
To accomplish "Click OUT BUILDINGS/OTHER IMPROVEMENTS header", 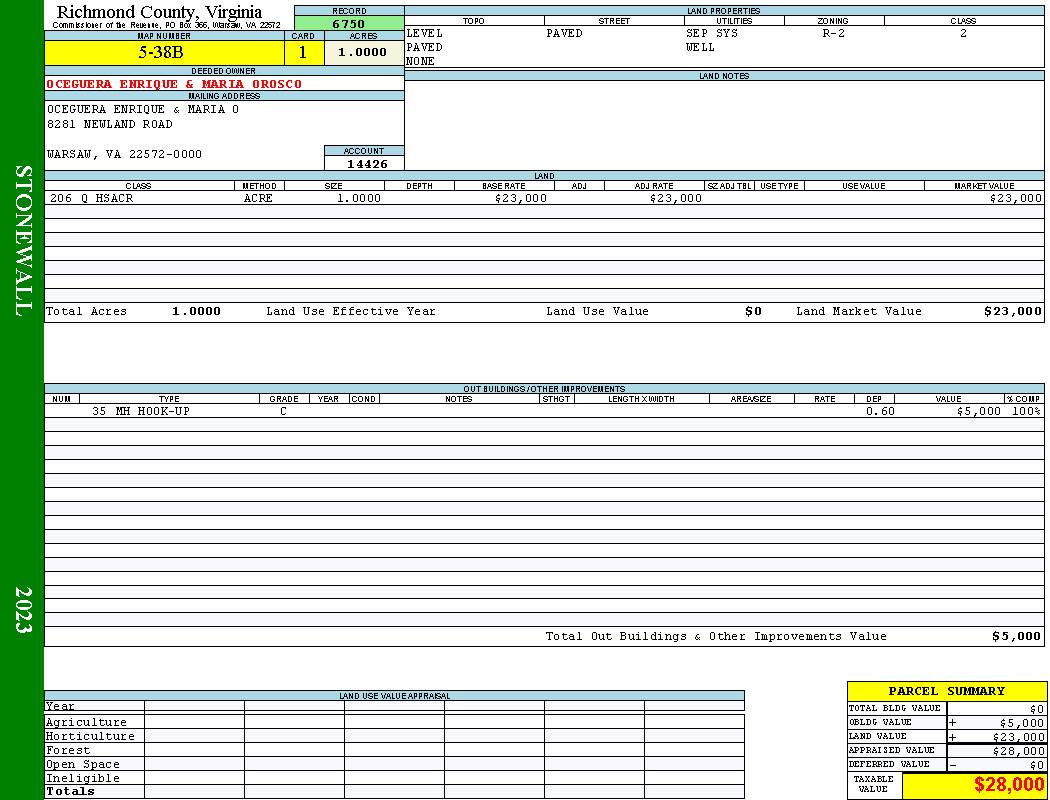I will pos(544,389).
